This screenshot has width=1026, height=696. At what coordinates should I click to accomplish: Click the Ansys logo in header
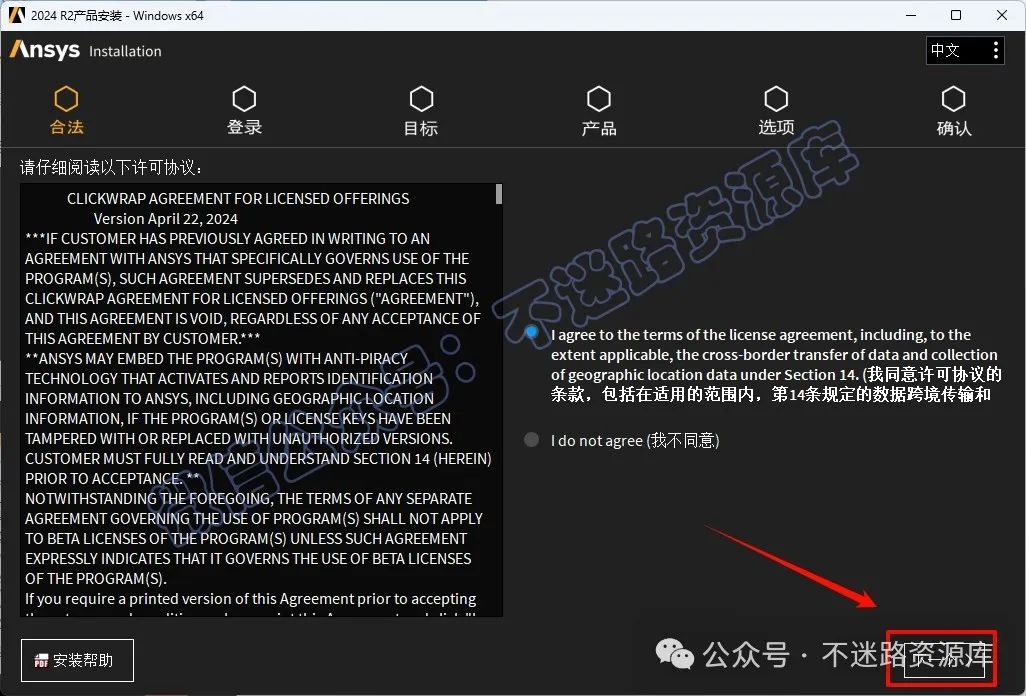(44, 50)
